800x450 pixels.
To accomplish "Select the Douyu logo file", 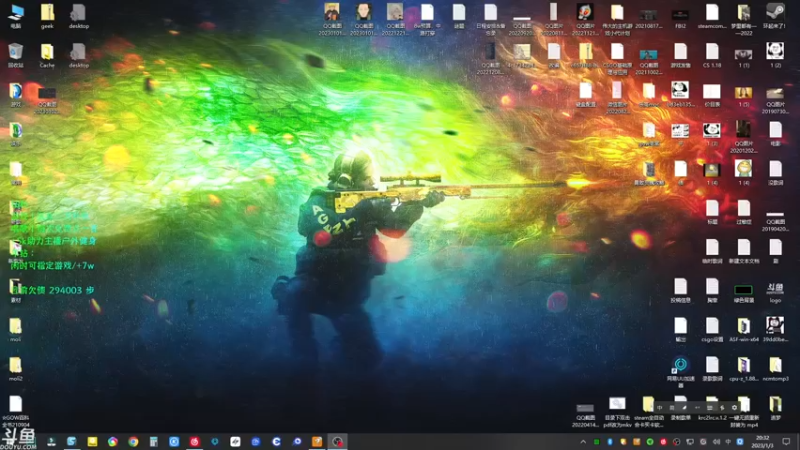I will (x=775, y=292).
